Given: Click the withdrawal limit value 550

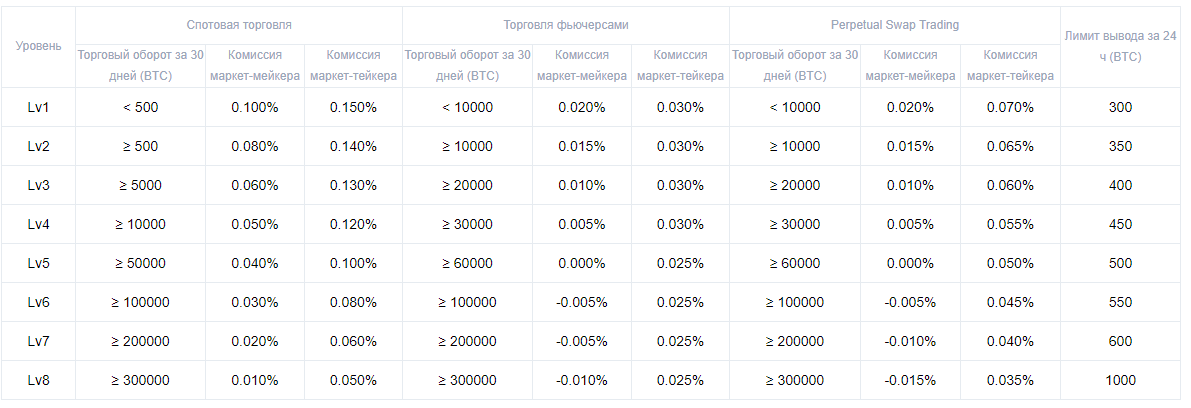Looking at the screenshot, I should pos(1120,302).
